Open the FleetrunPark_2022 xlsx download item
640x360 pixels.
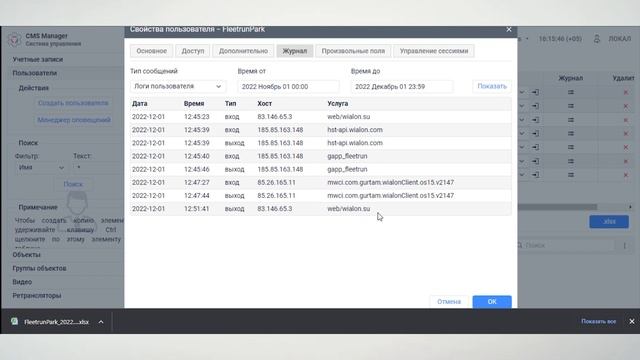click(56, 322)
